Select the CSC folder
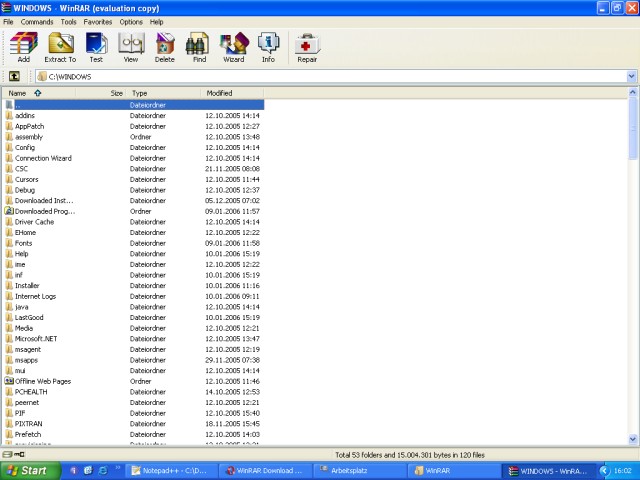The image size is (640, 480). pos(21,169)
